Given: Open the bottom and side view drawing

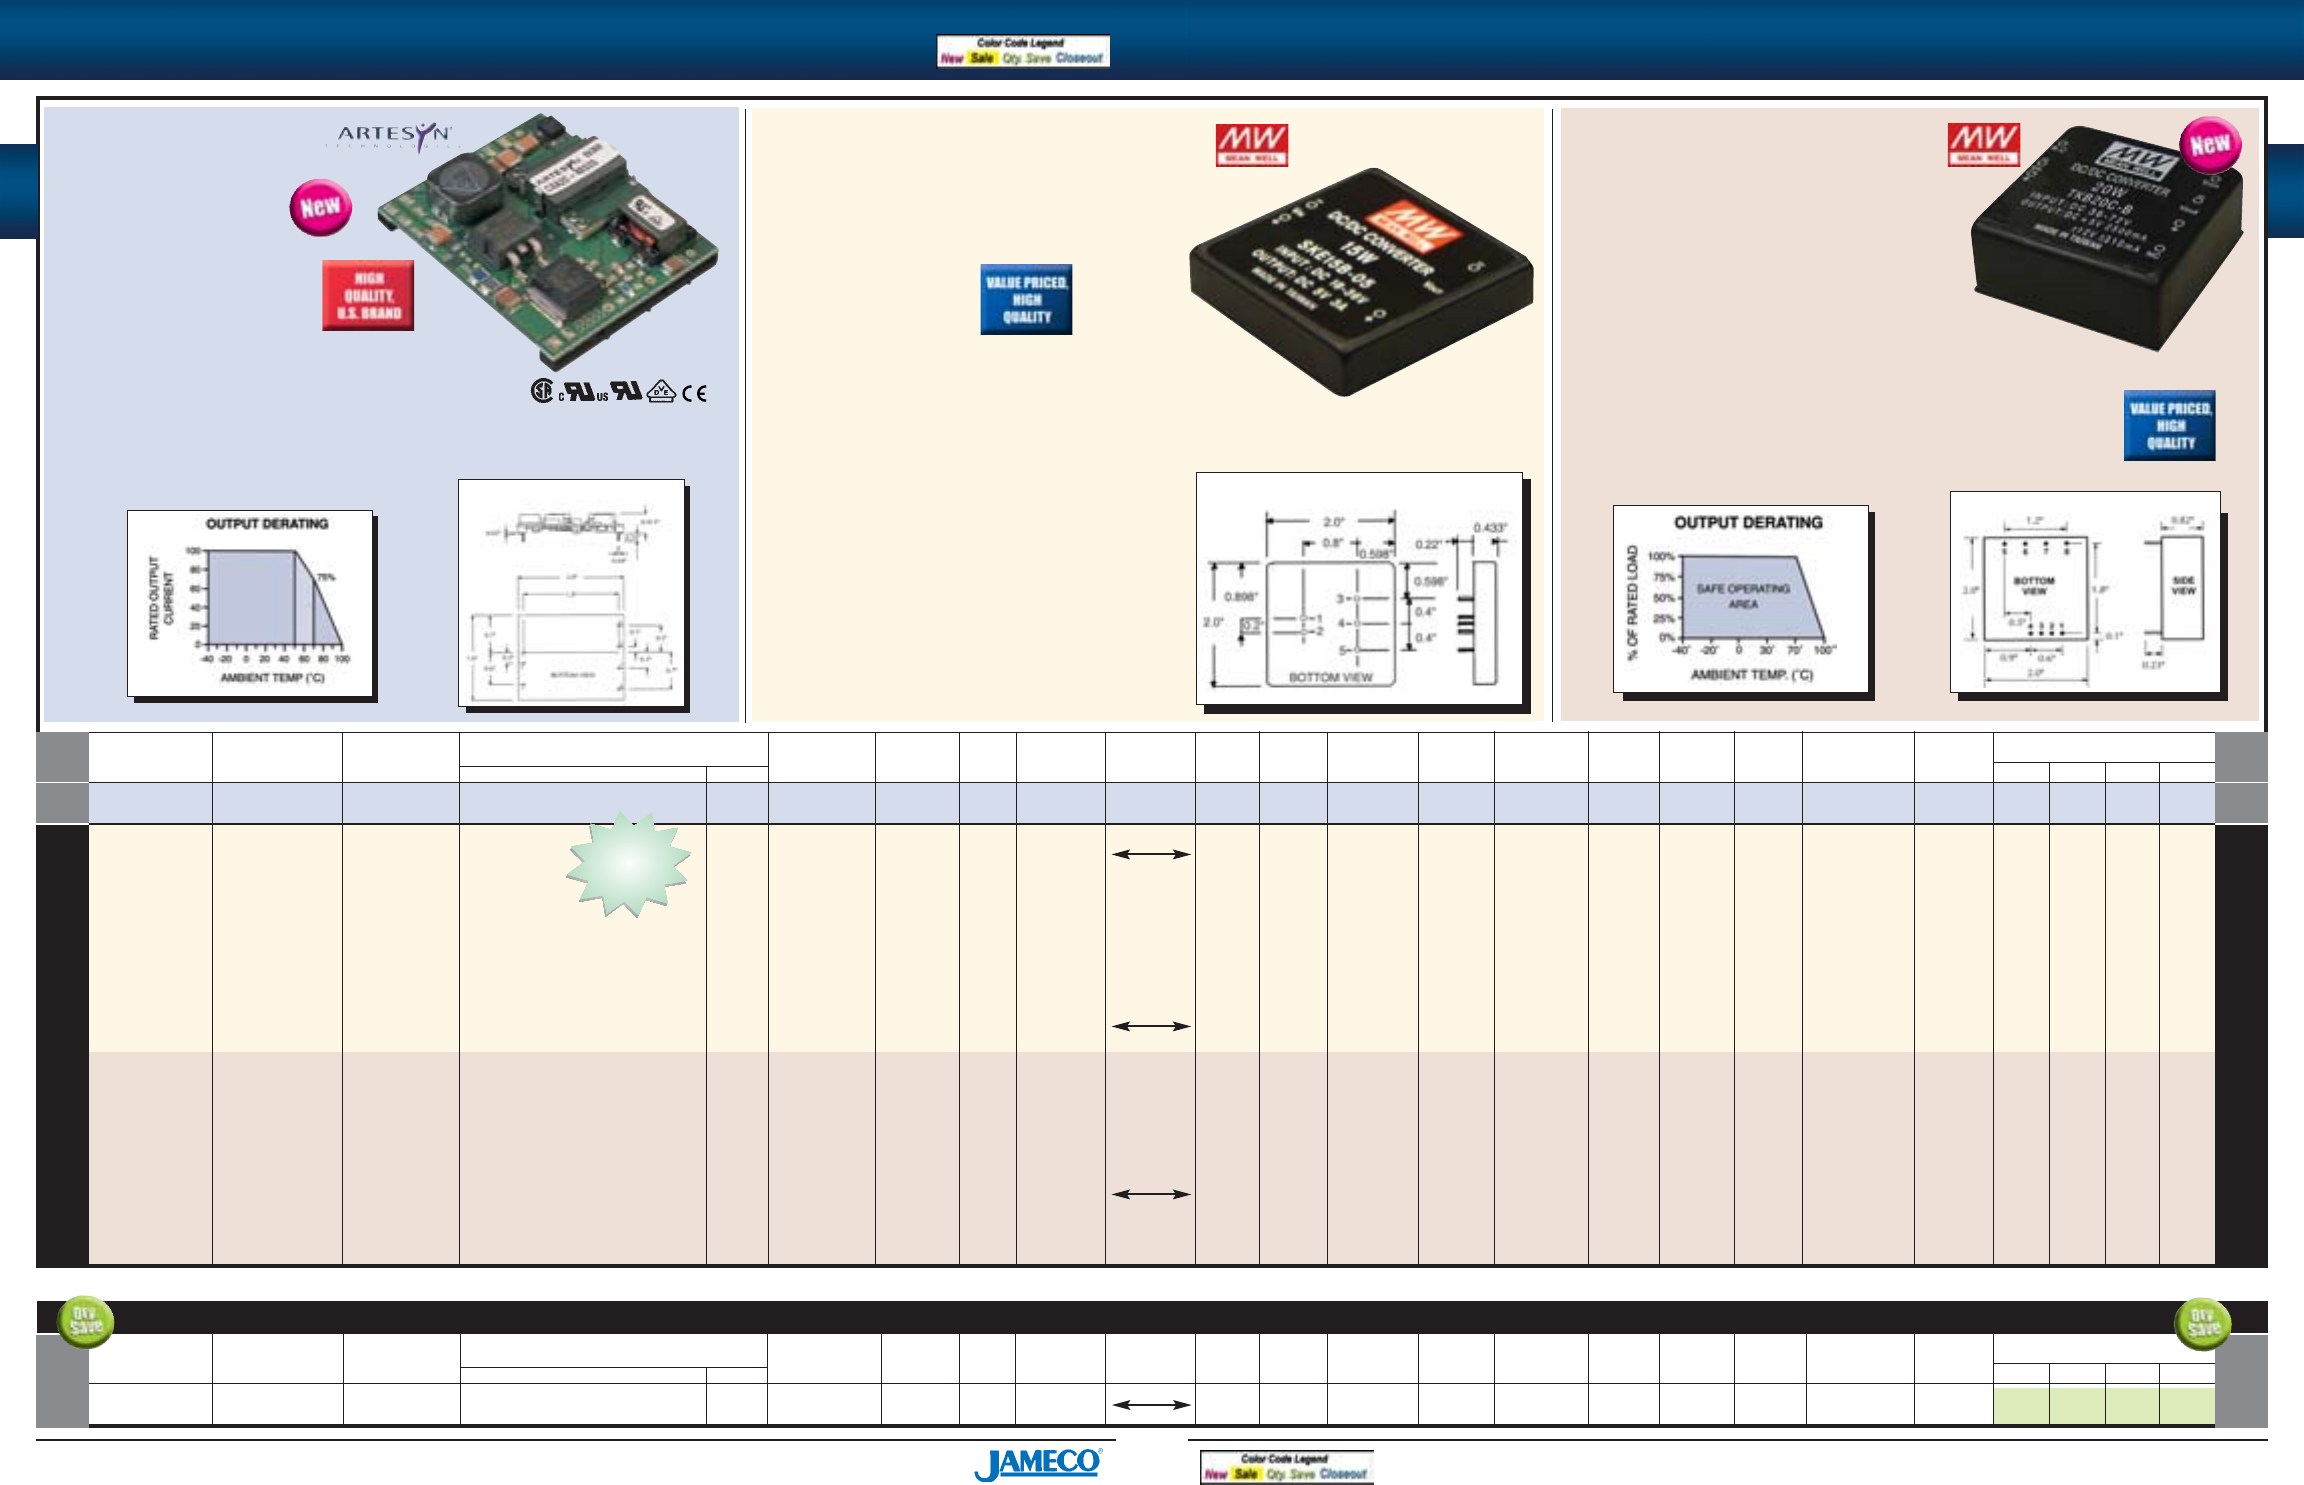Looking at the screenshot, I should point(2085,592).
